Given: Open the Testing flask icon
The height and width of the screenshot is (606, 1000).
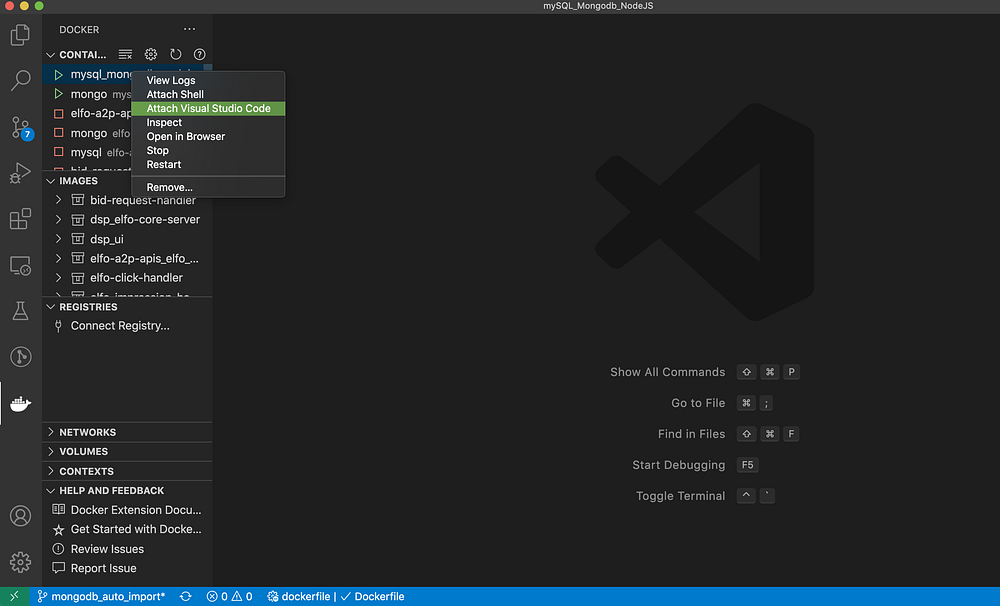Looking at the screenshot, I should 20,311.
